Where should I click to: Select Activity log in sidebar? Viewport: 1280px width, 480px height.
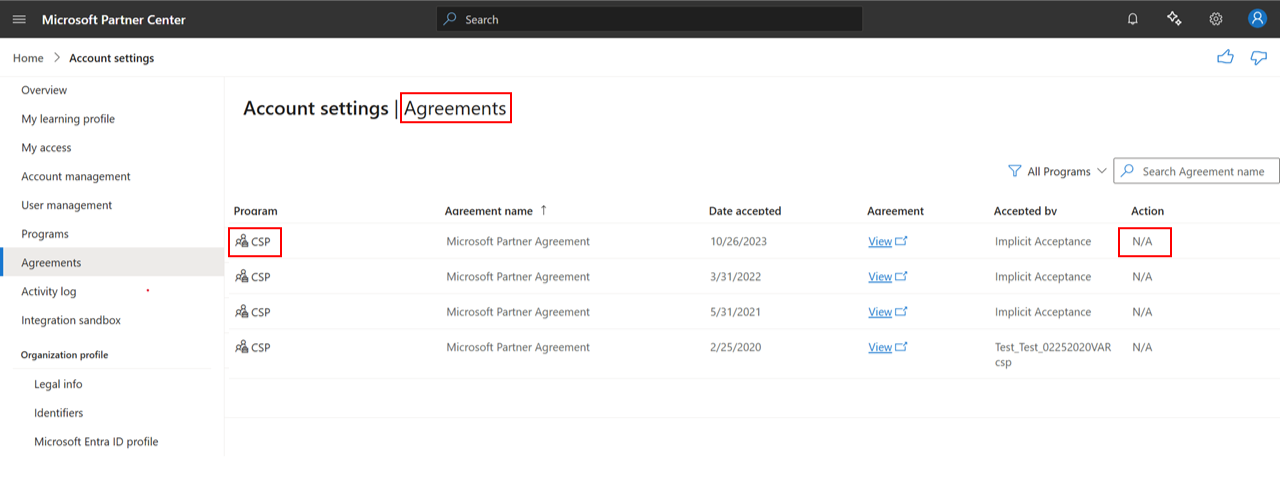[x=49, y=292]
